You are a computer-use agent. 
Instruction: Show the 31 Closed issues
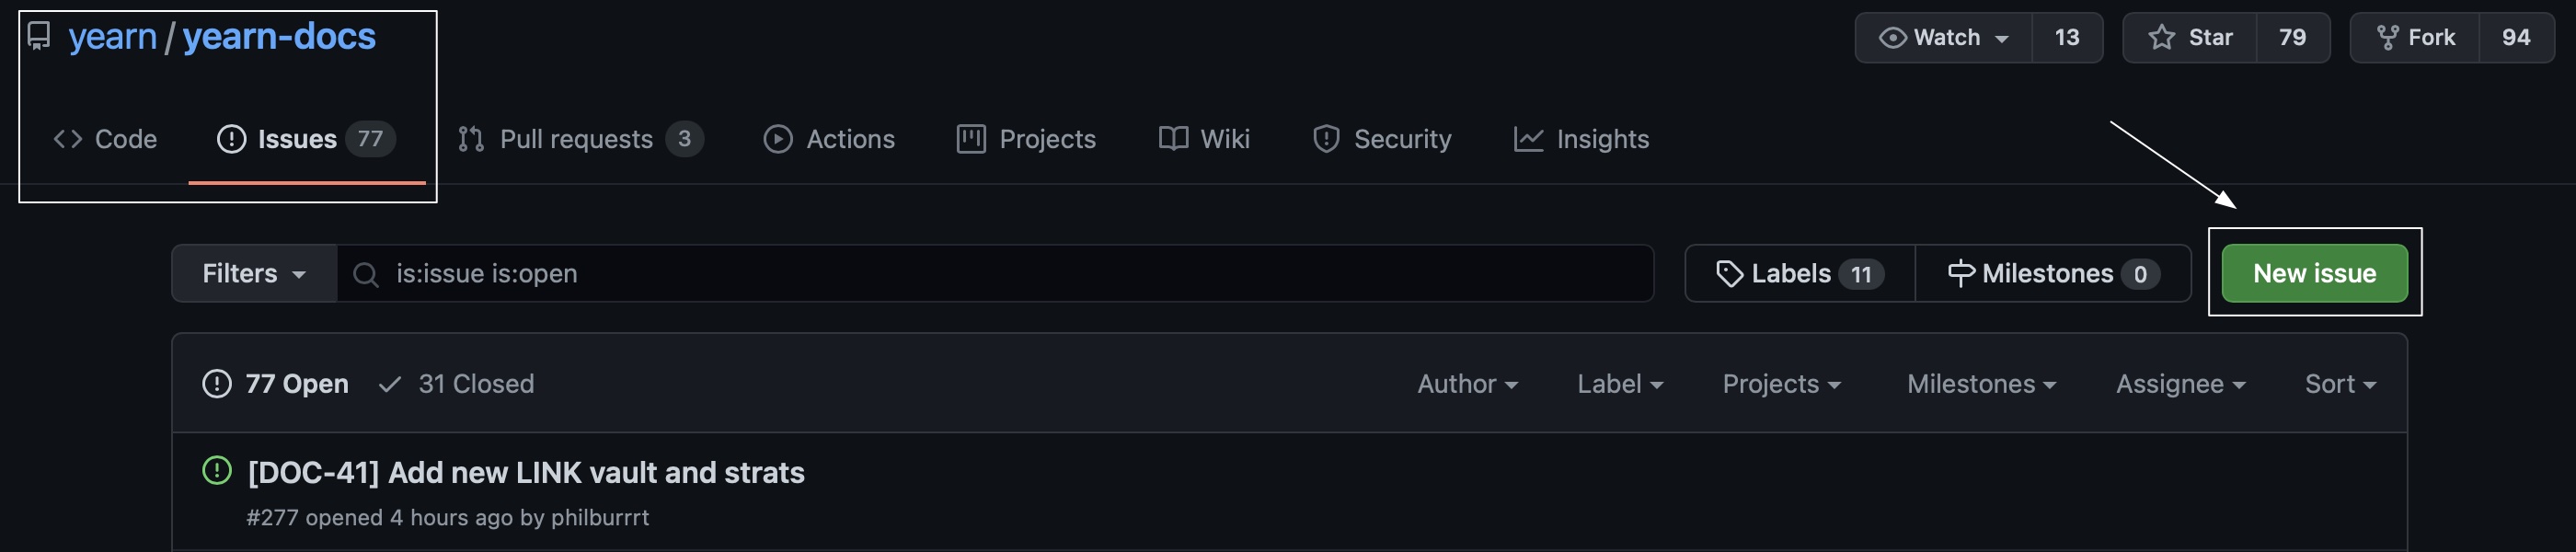tap(457, 384)
